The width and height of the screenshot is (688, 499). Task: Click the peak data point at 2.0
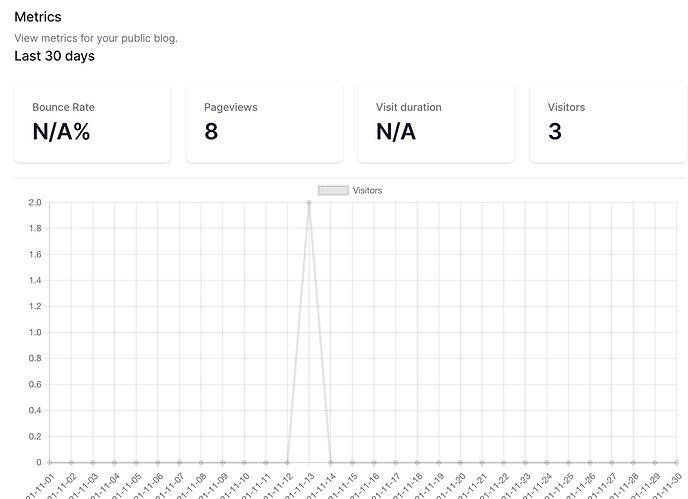[x=309, y=202]
